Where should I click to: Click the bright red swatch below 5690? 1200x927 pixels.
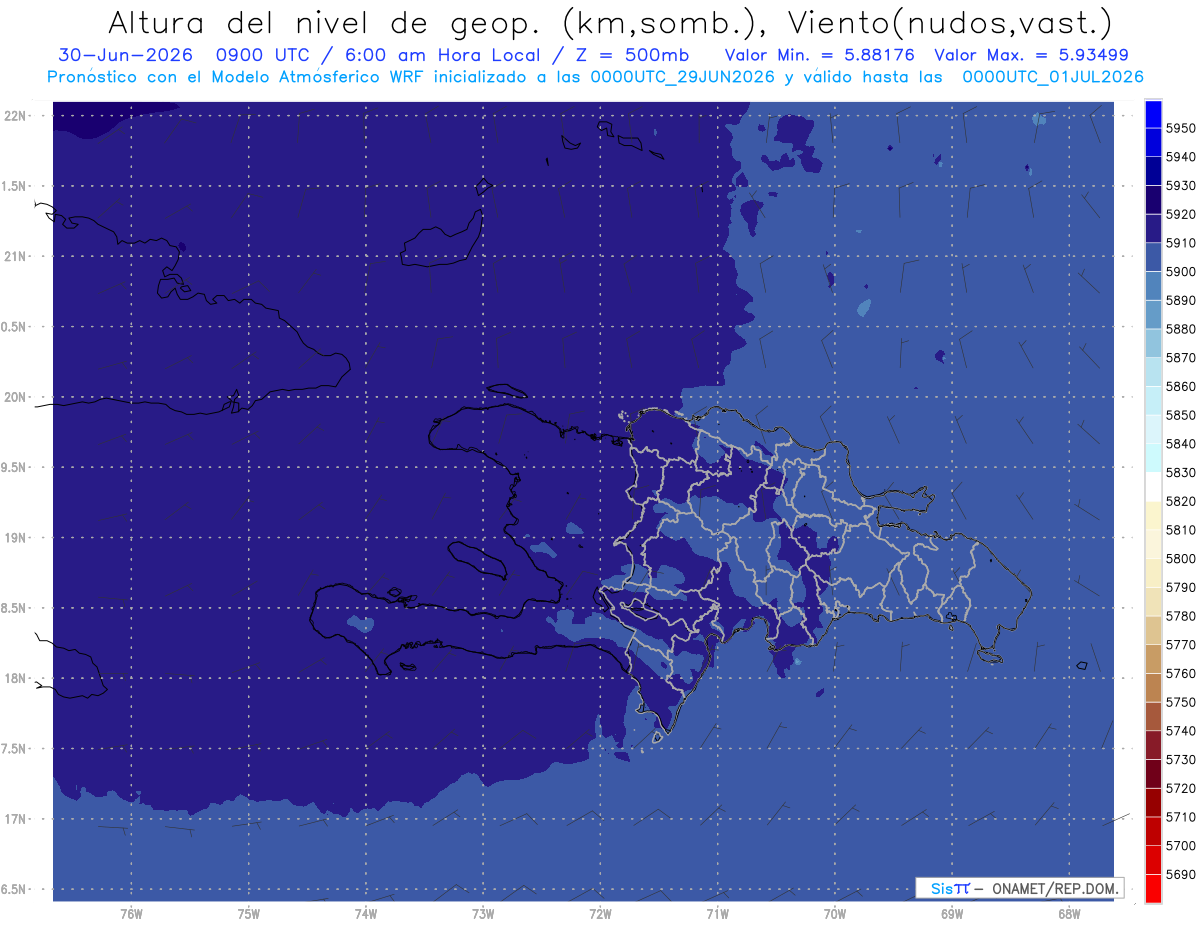[1153, 888]
